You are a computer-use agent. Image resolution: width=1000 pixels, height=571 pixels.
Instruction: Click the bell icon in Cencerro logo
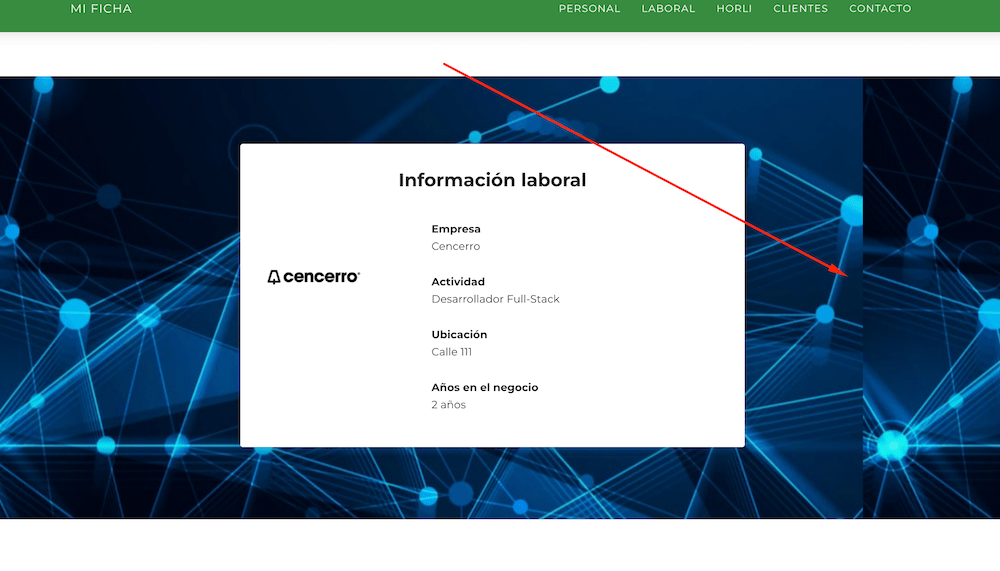(x=274, y=277)
